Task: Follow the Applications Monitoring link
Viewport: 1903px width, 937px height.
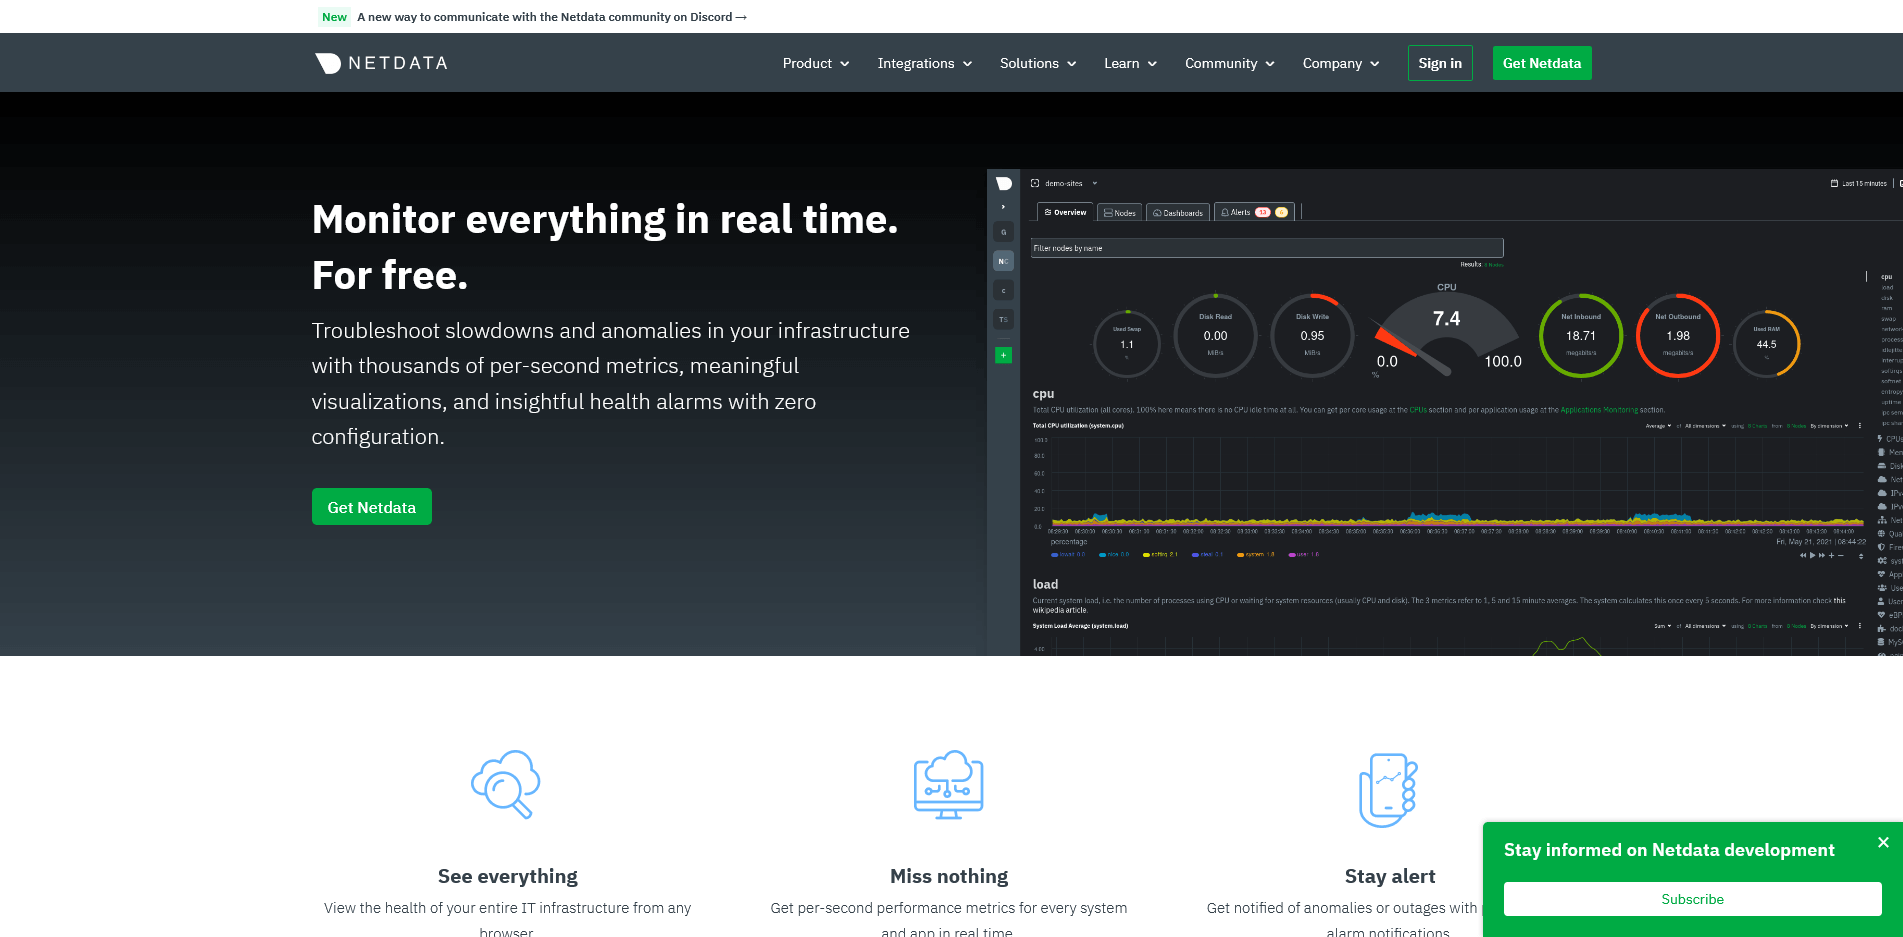Action: (1600, 410)
